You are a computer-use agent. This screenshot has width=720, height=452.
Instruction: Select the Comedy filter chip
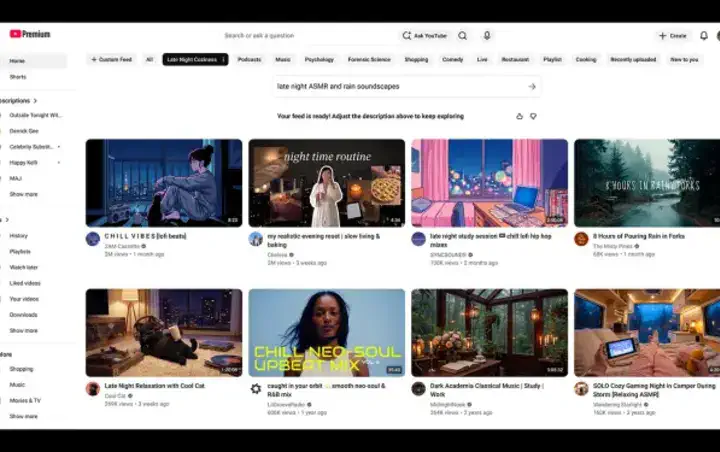(x=453, y=59)
